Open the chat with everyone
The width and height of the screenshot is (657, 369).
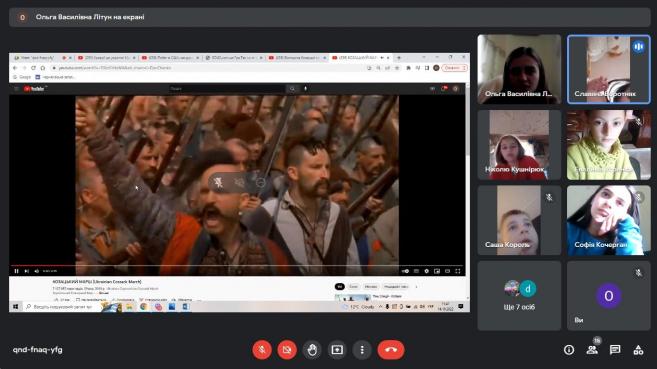coord(615,350)
